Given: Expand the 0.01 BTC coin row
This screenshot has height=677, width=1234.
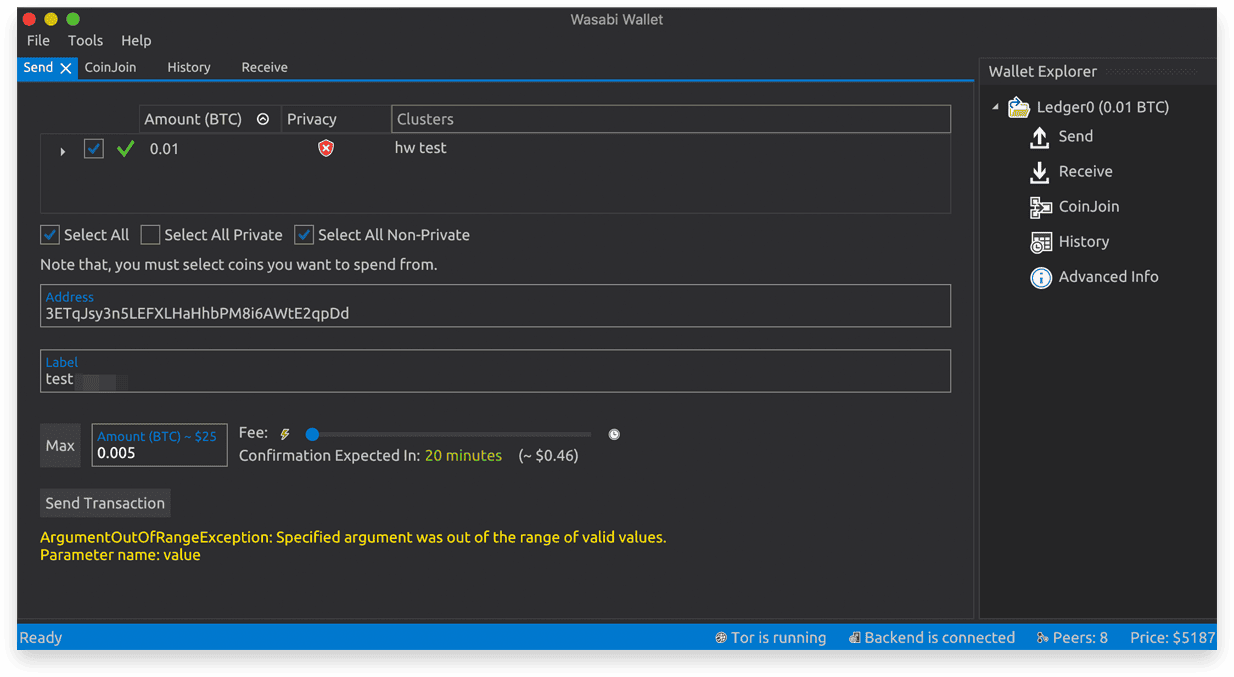Looking at the screenshot, I should point(62,151).
